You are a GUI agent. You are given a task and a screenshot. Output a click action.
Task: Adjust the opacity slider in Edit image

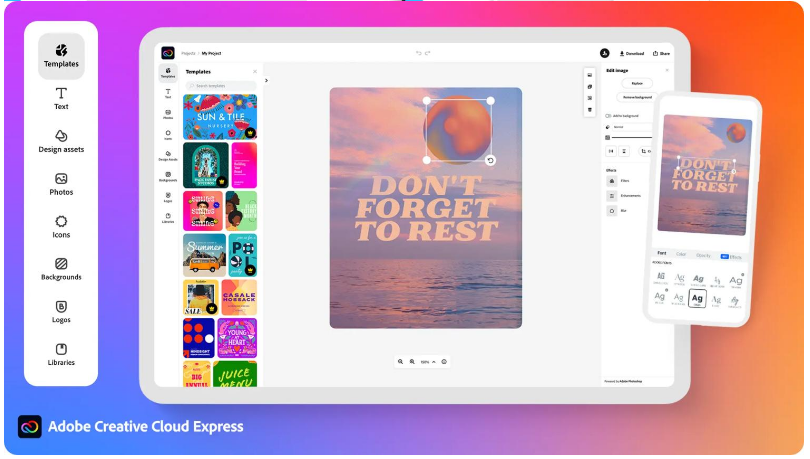pyautogui.click(x=632, y=137)
